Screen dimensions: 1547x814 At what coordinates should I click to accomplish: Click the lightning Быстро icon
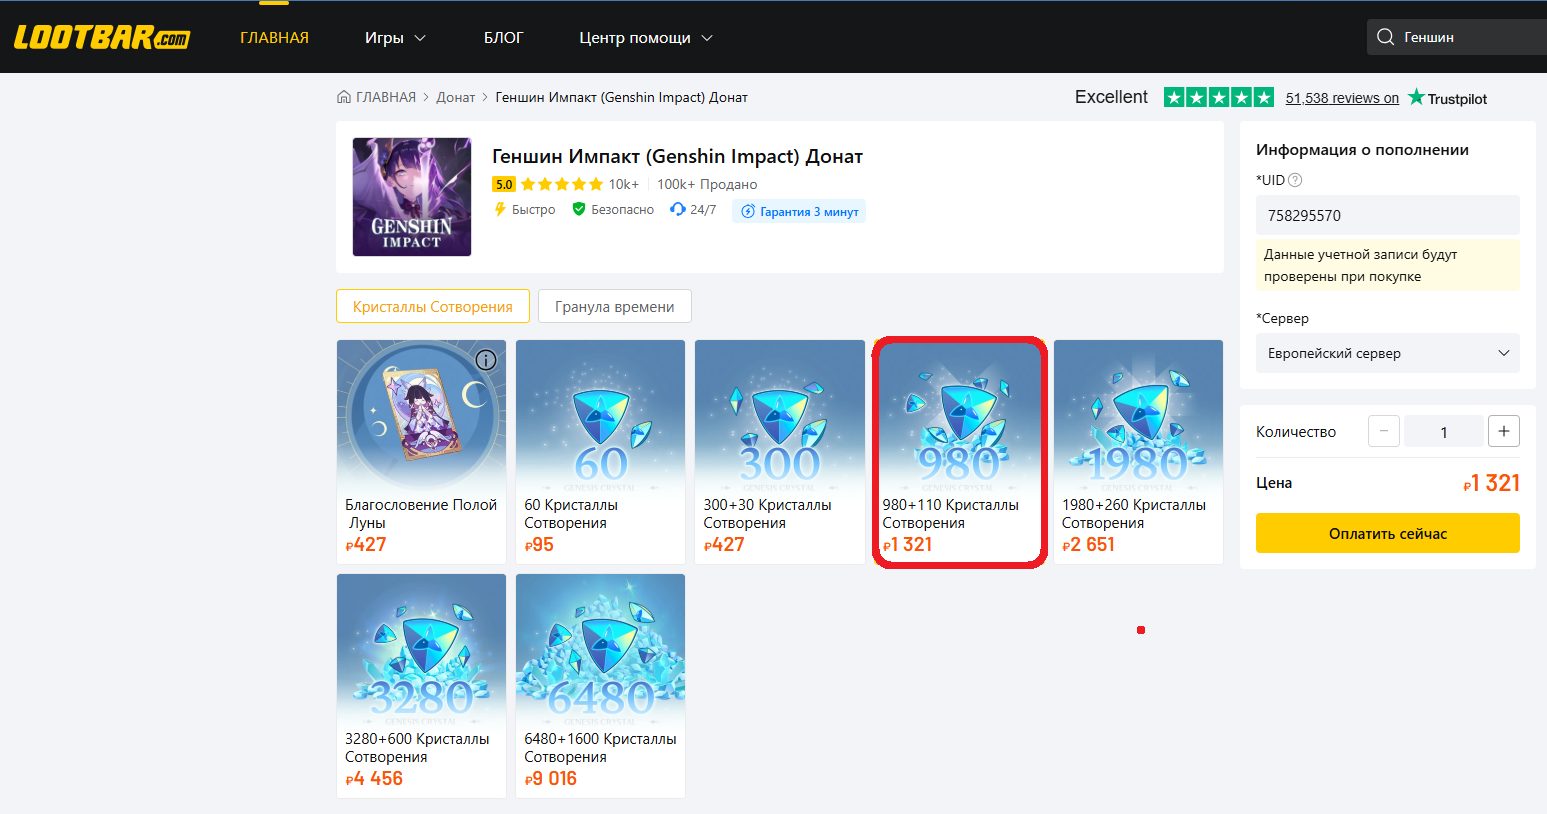point(500,209)
